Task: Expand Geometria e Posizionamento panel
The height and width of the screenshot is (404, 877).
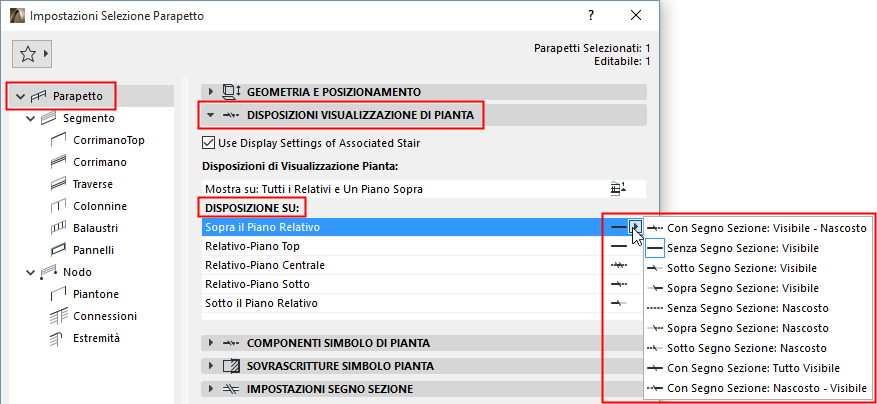Action: [x=211, y=92]
